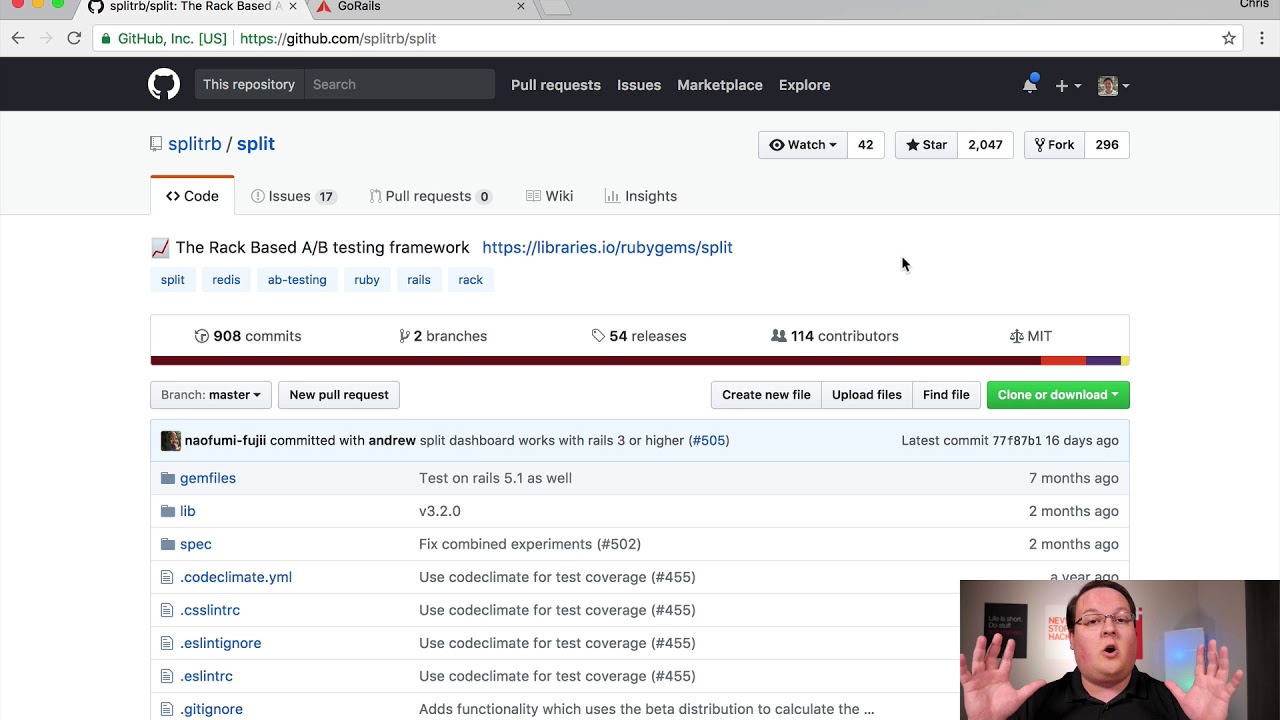
Task: Reload the page with refresh icon
Action: [x=74, y=38]
